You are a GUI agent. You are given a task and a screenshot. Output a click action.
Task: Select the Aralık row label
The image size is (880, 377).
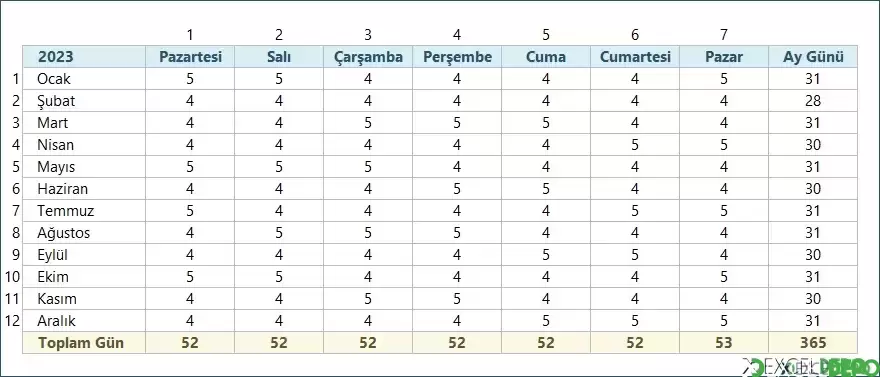84,321
